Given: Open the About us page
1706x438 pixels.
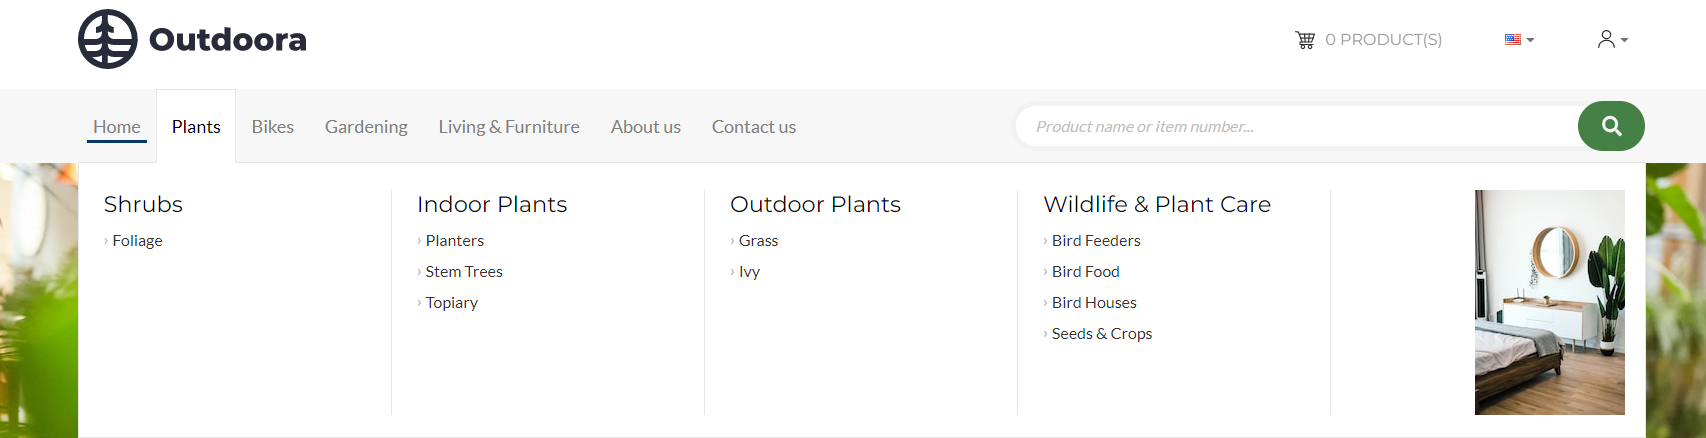Looking at the screenshot, I should 646,127.
